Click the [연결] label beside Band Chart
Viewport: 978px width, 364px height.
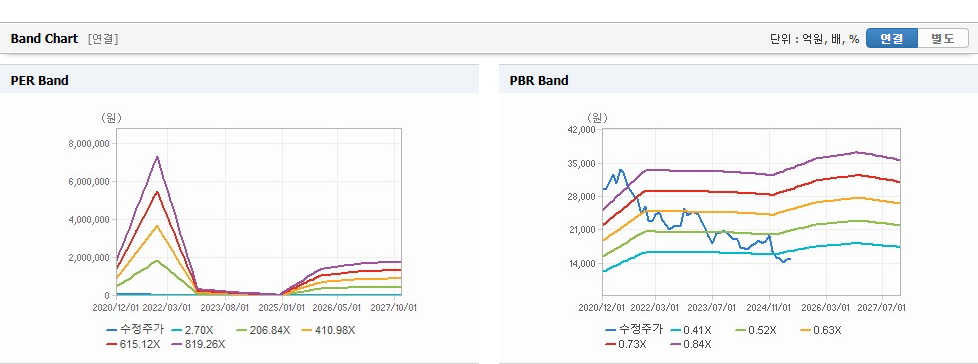click(x=103, y=39)
